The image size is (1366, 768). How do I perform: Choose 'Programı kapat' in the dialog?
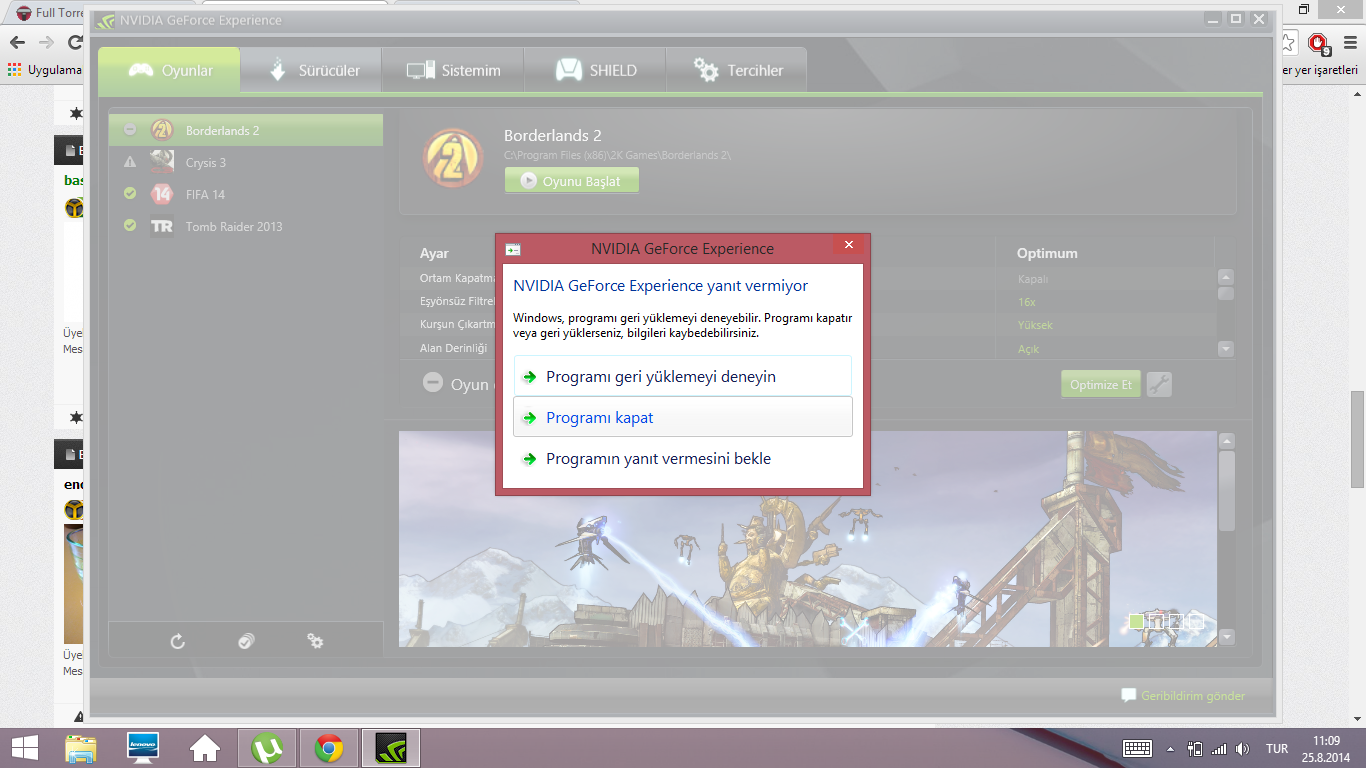683,417
